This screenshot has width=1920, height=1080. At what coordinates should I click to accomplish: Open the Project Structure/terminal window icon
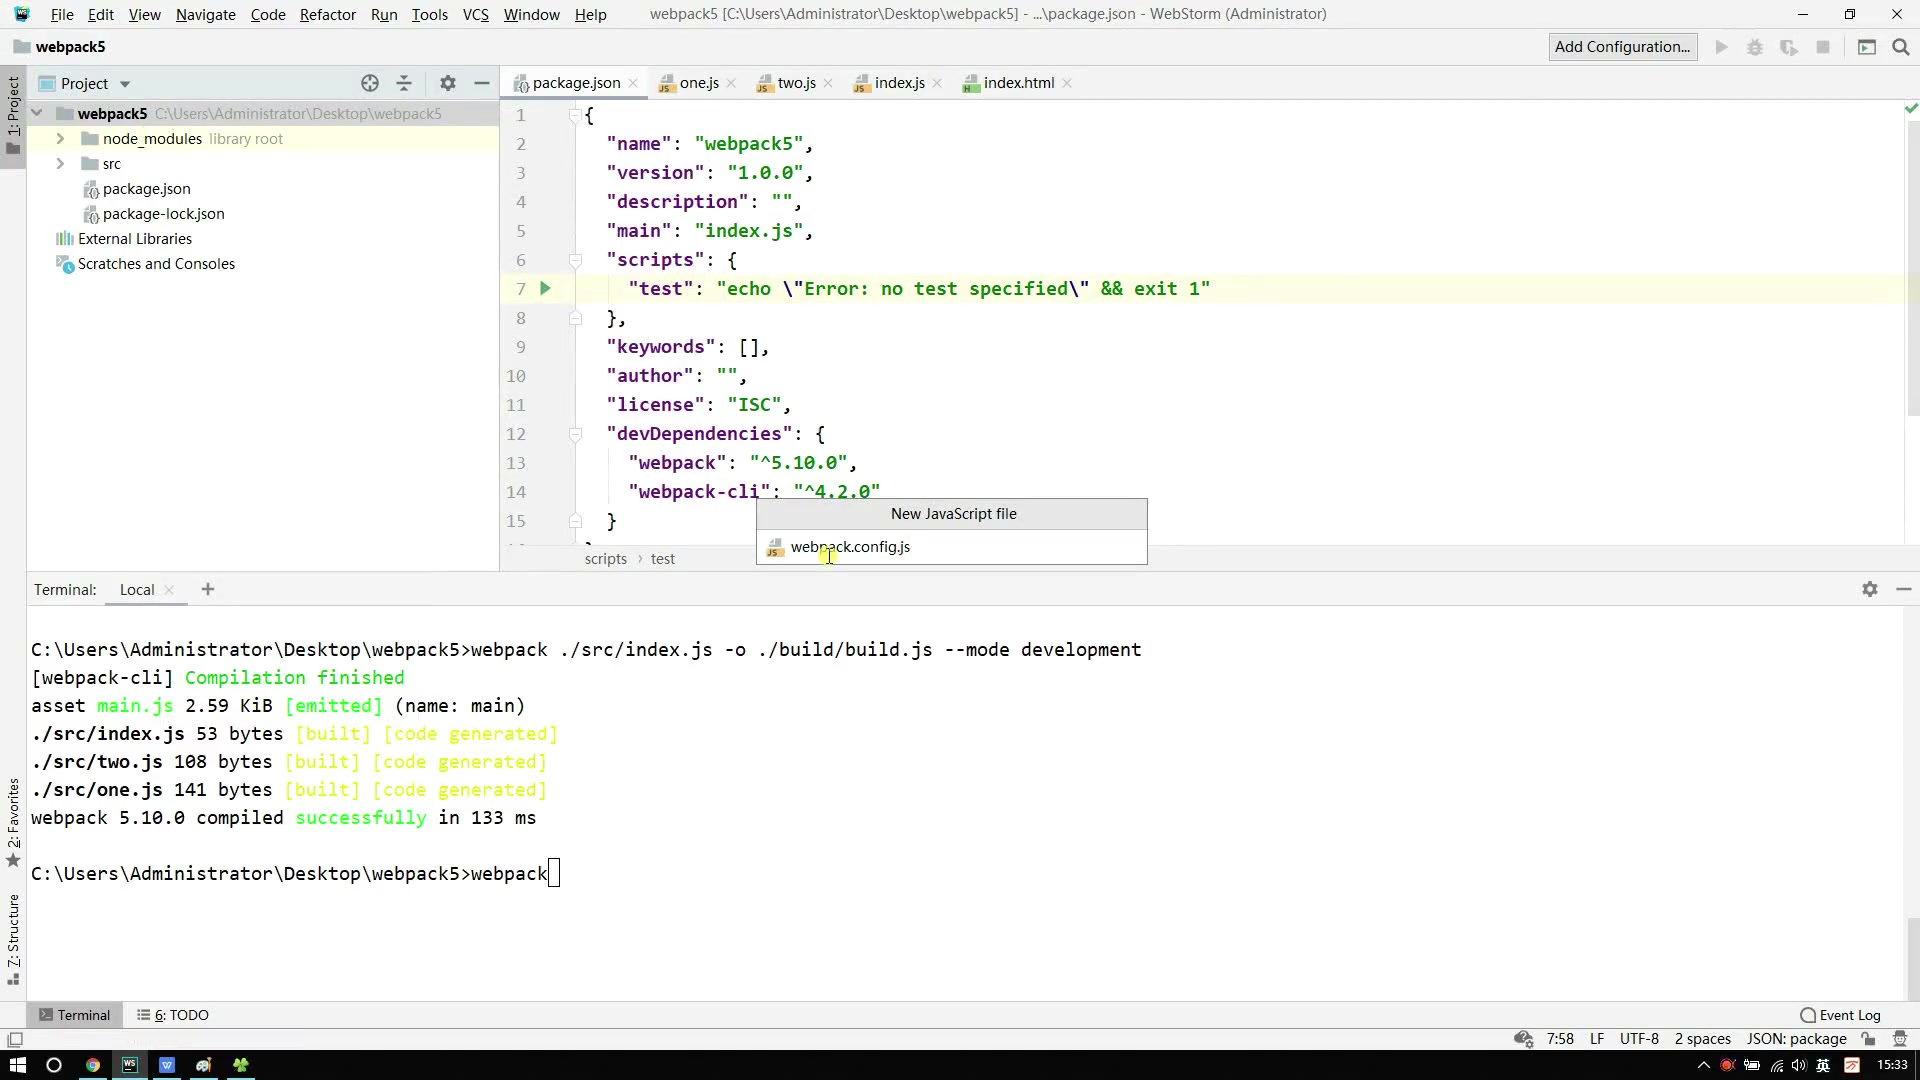point(1867,47)
